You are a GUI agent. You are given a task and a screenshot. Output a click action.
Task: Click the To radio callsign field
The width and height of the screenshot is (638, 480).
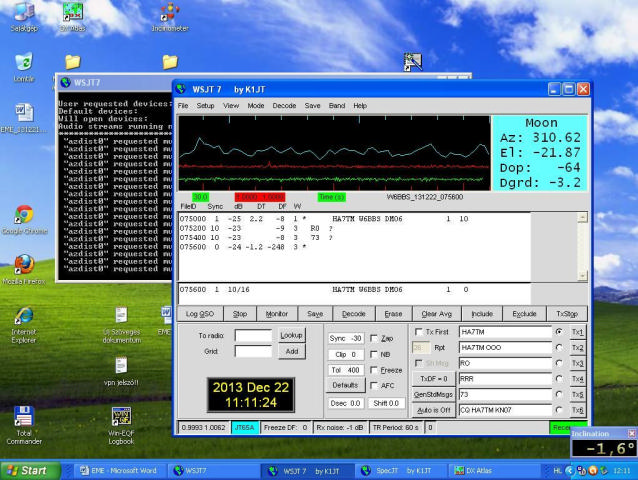point(253,336)
